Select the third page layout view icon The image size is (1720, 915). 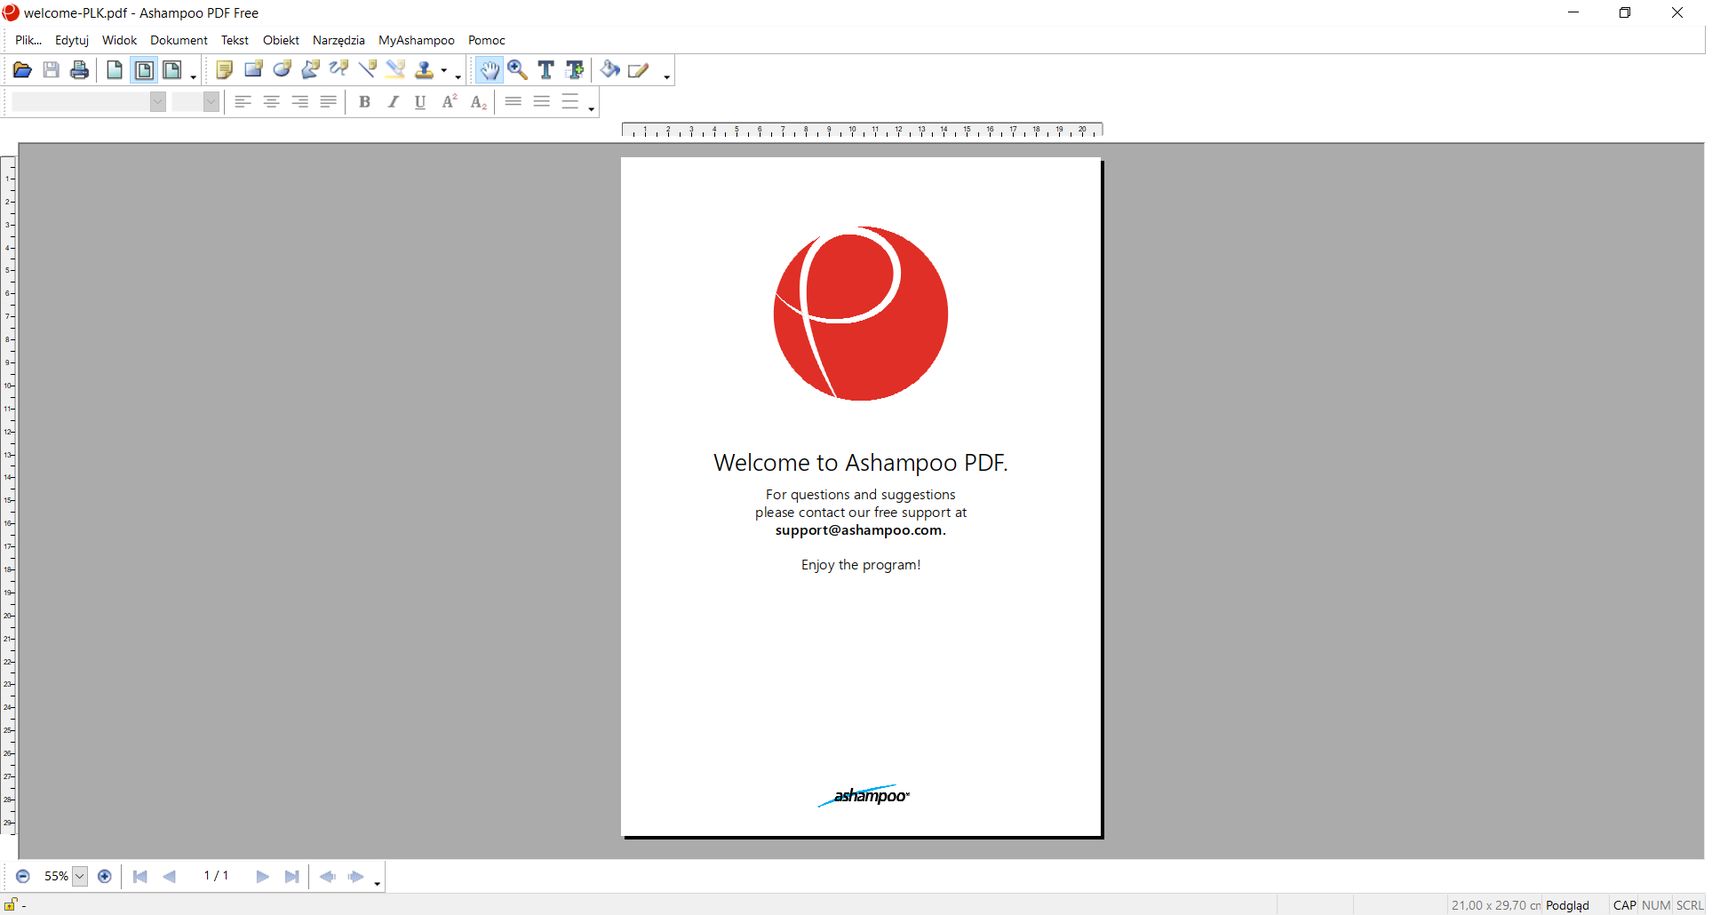click(x=172, y=70)
